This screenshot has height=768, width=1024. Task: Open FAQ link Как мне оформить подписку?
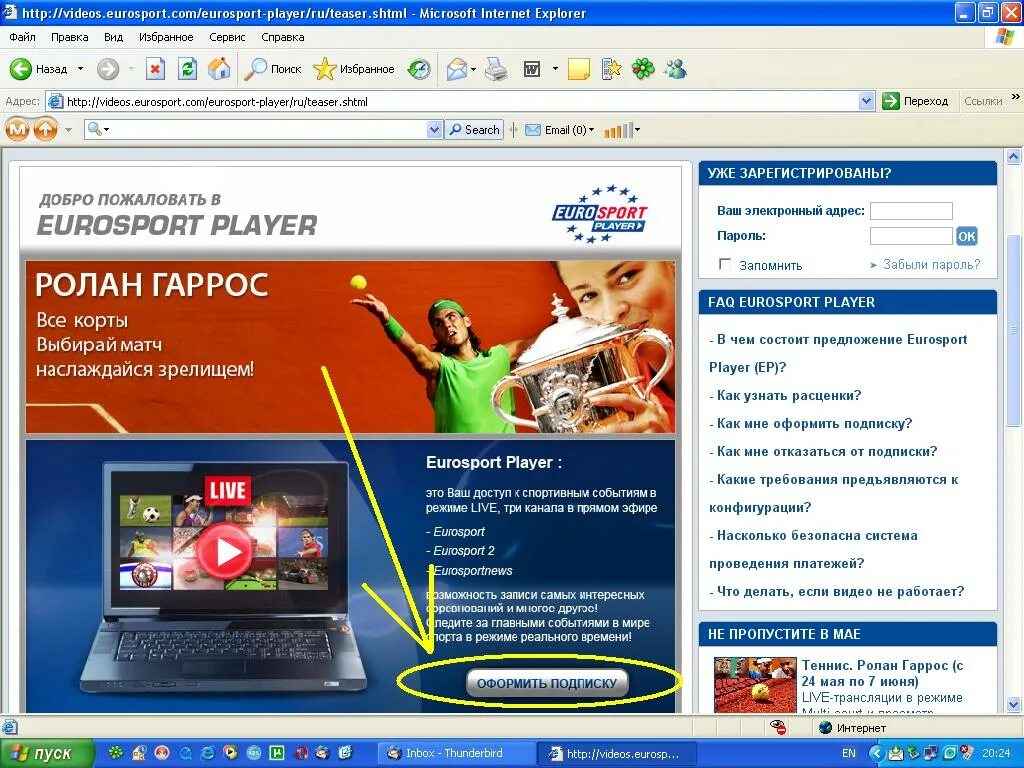click(x=814, y=423)
